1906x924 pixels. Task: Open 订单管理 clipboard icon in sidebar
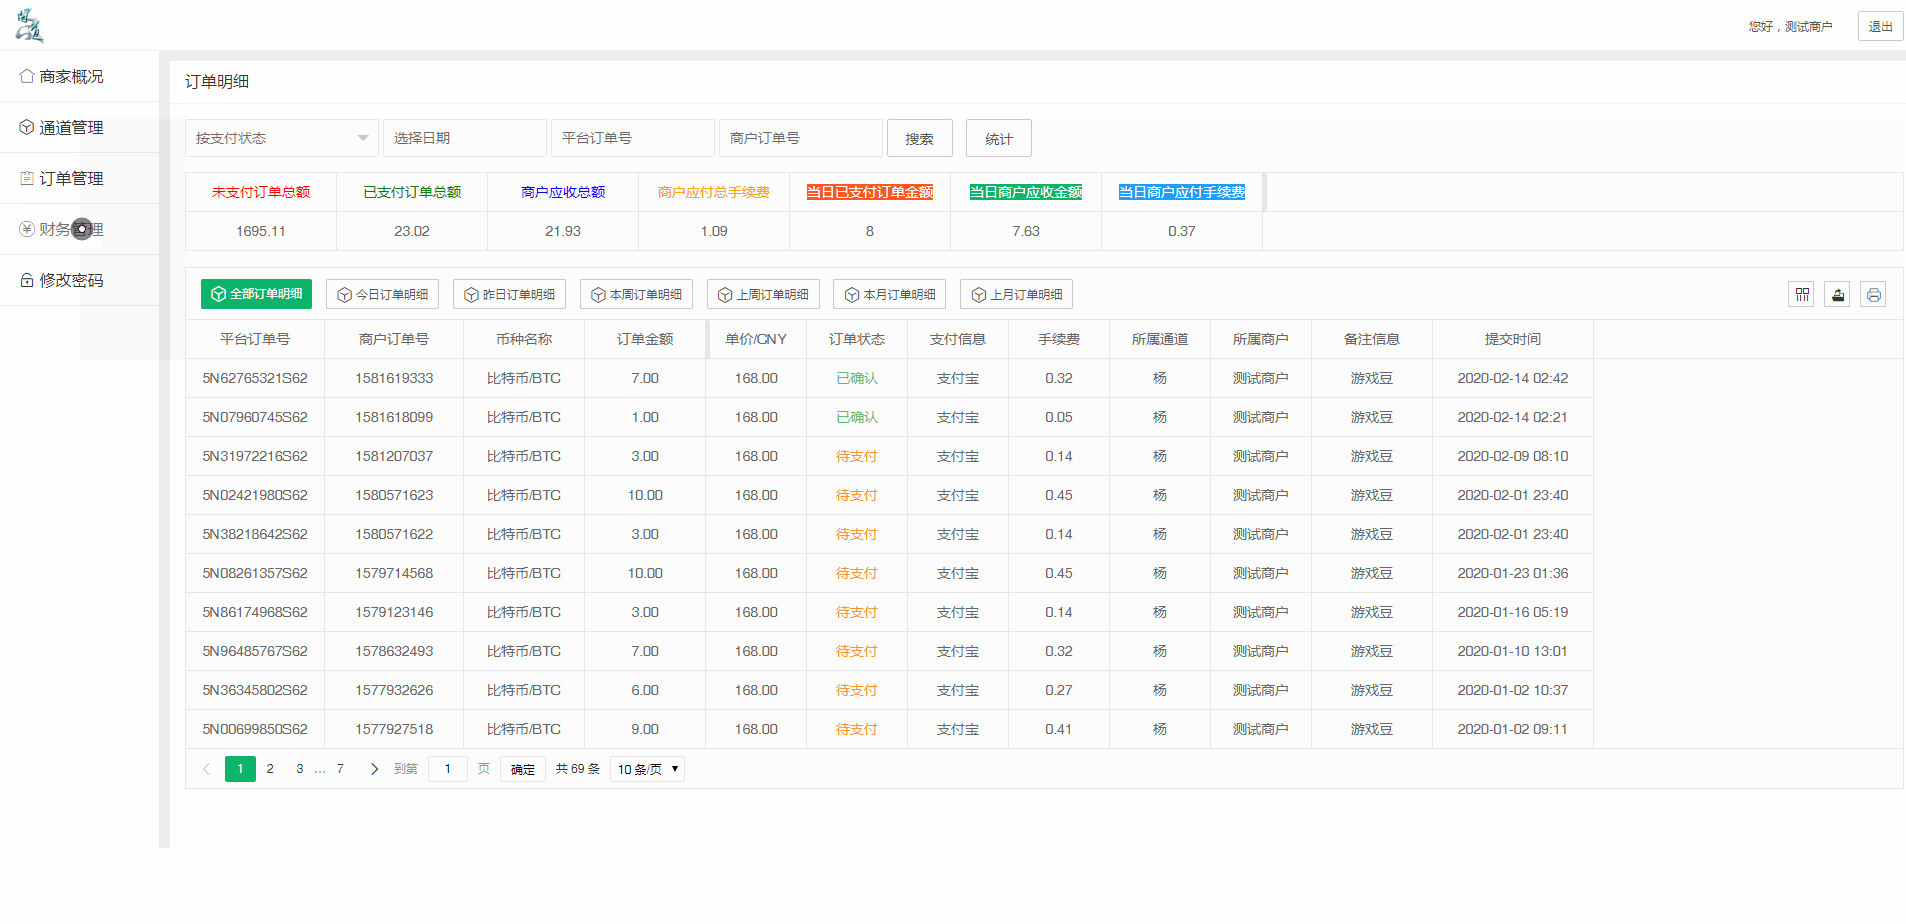(x=24, y=178)
